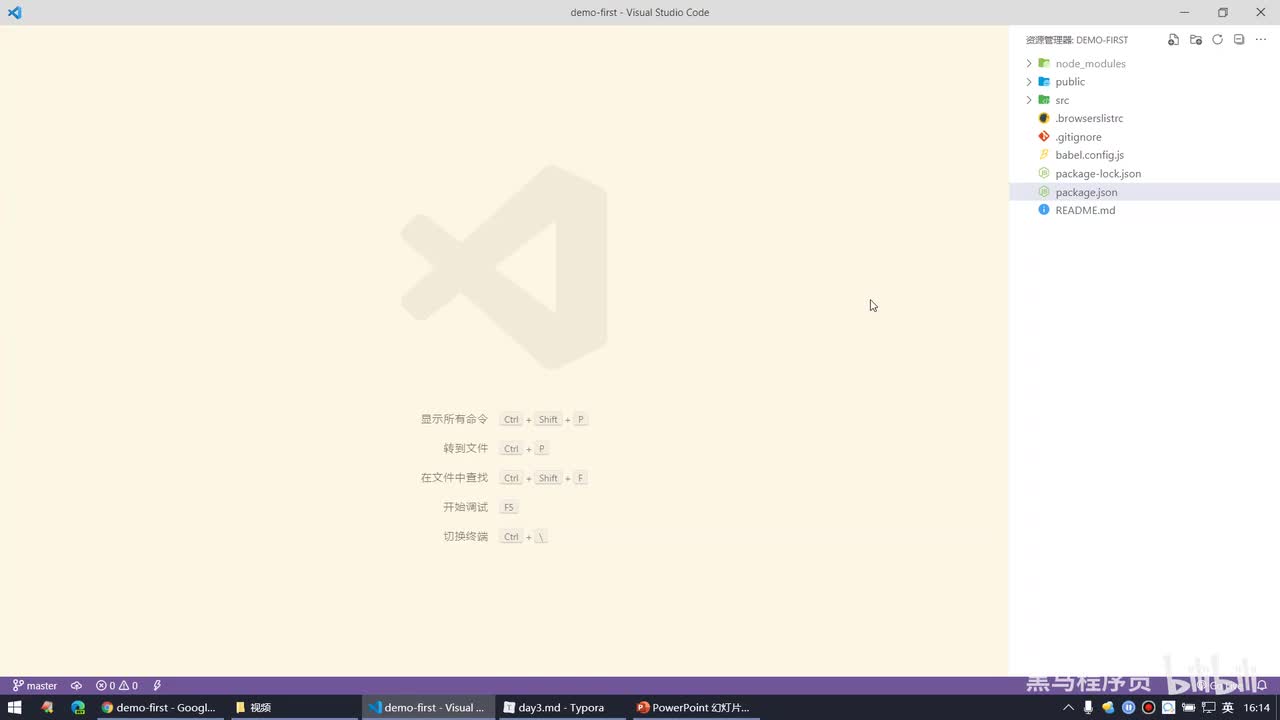Click the 转到文件 hint text
The height and width of the screenshot is (720, 1280).
466,448
